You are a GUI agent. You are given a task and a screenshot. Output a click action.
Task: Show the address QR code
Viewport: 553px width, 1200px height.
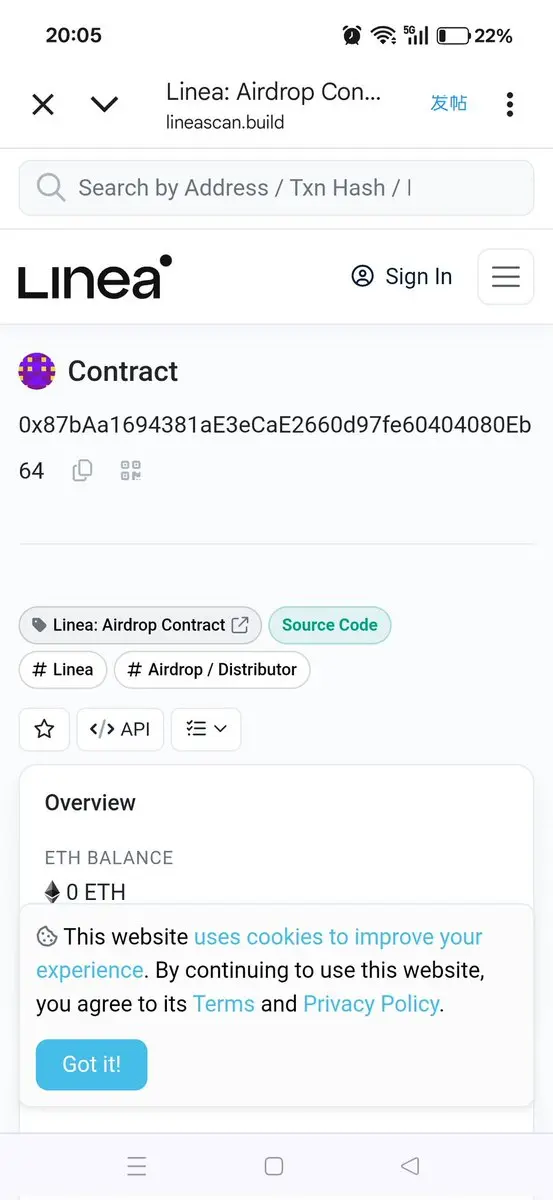pyautogui.click(x=131, y=471)
